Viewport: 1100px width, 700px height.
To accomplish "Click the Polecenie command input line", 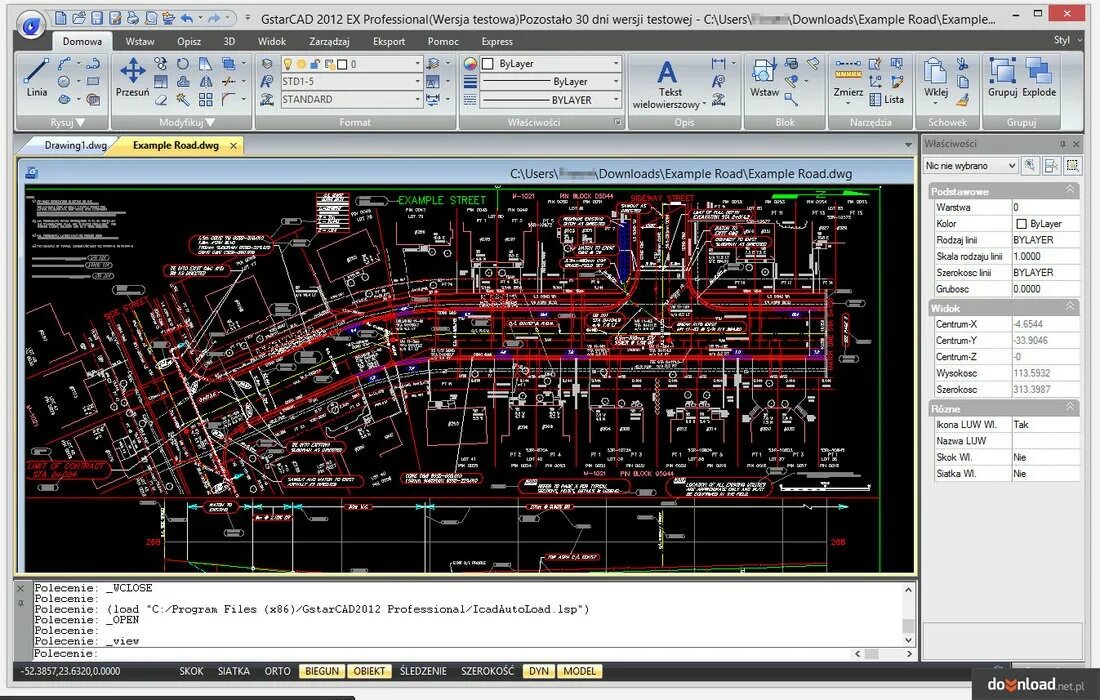I will coord(463,653).
